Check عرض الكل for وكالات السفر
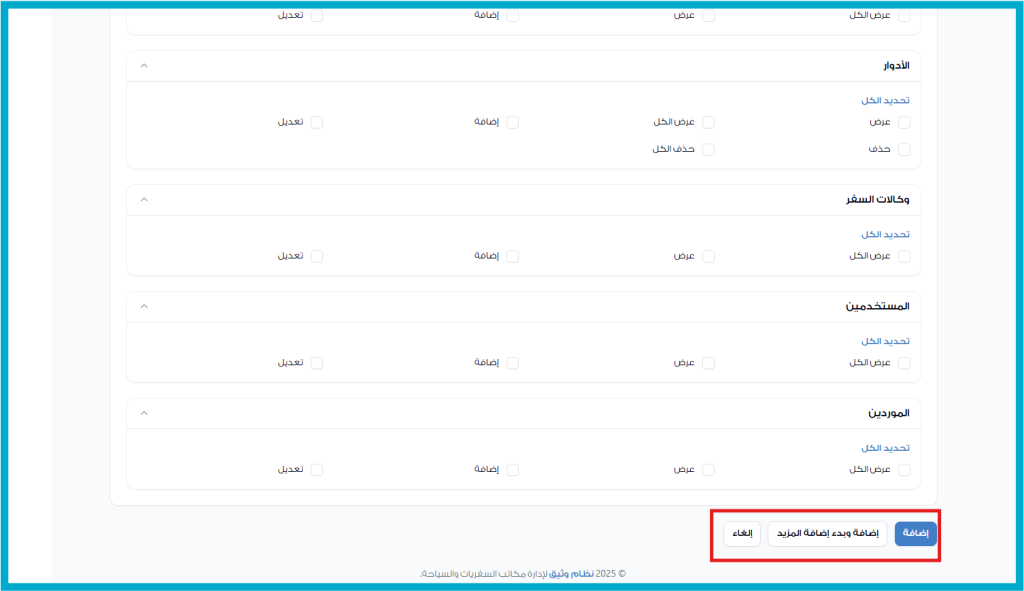 [x=904, y=256]
